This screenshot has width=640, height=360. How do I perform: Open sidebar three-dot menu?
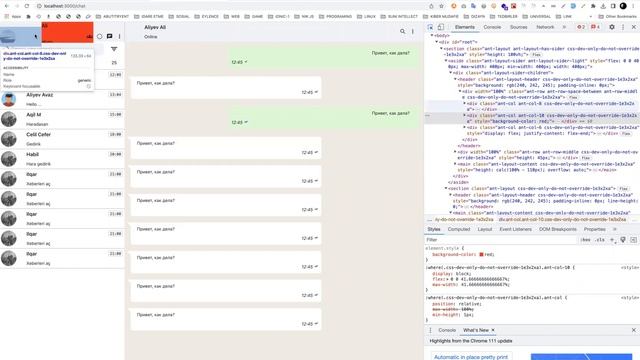click(120, 36)
